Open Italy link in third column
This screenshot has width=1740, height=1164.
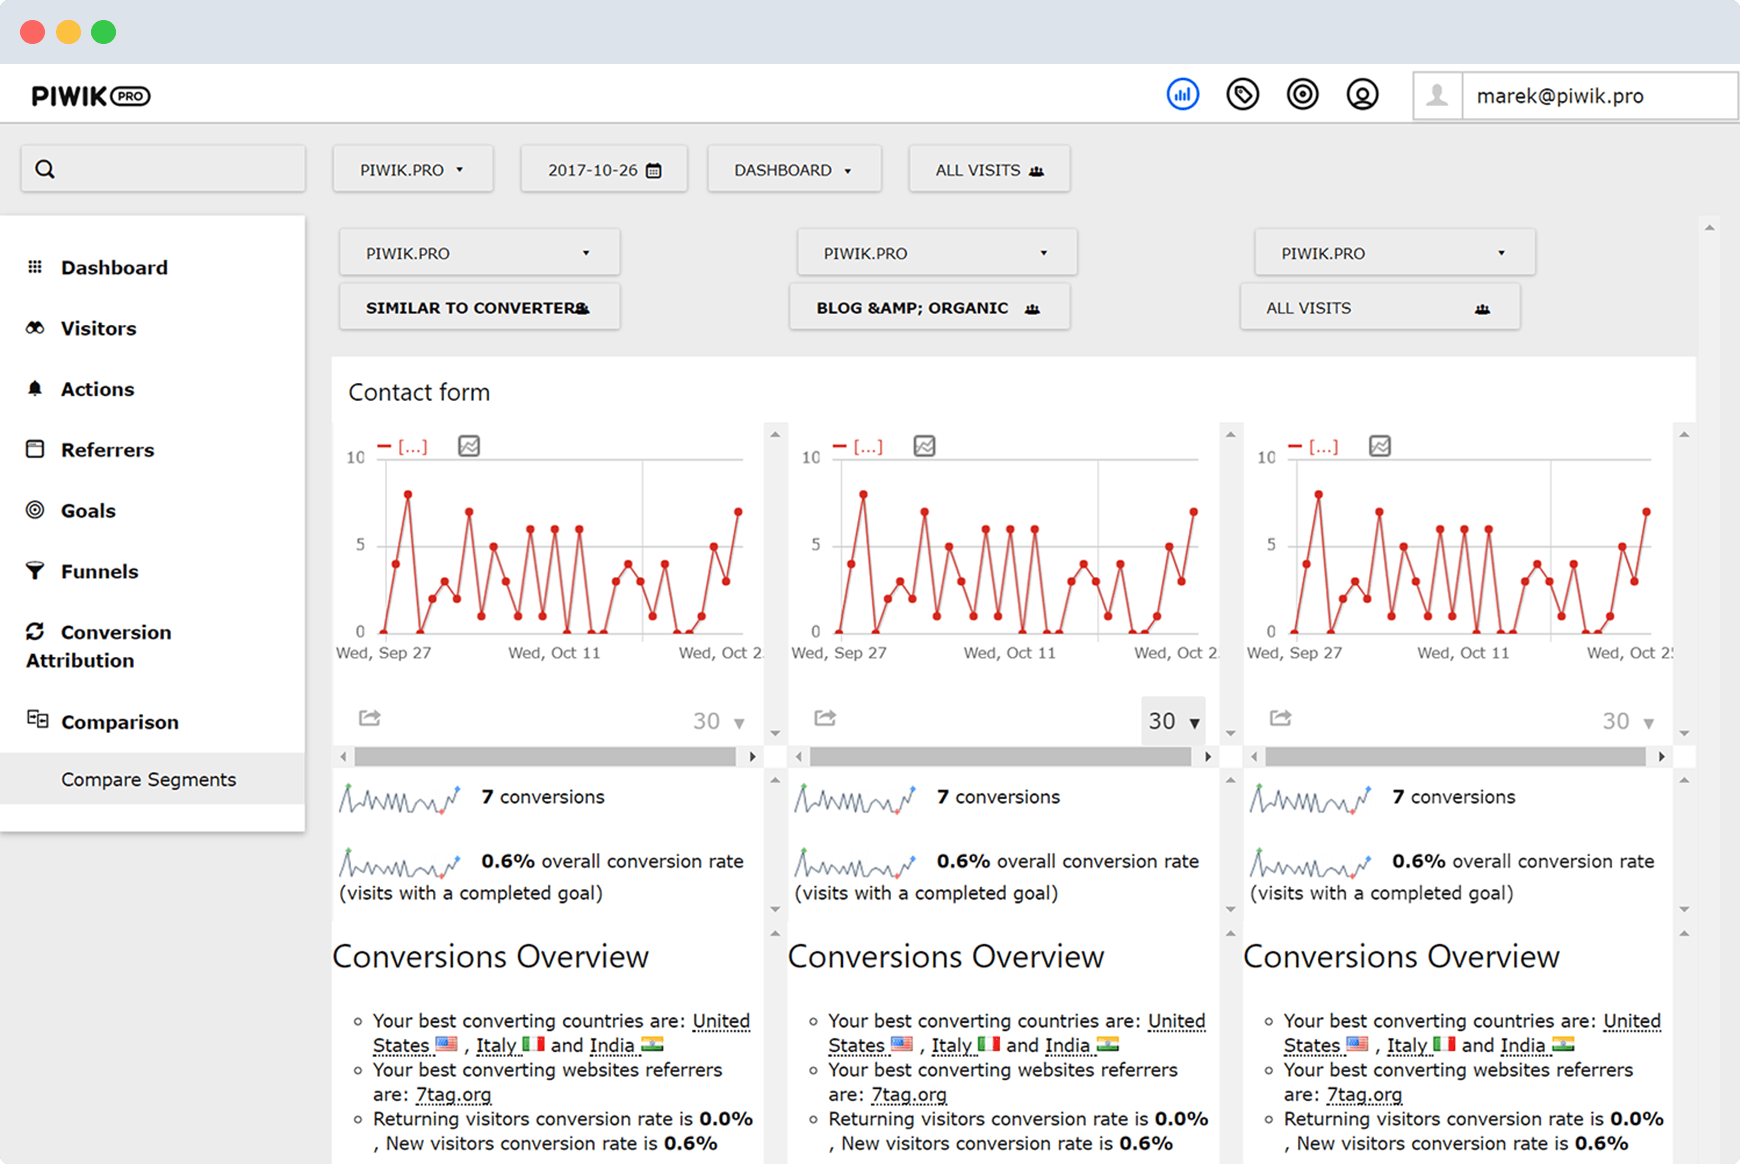point(1407,1045)
